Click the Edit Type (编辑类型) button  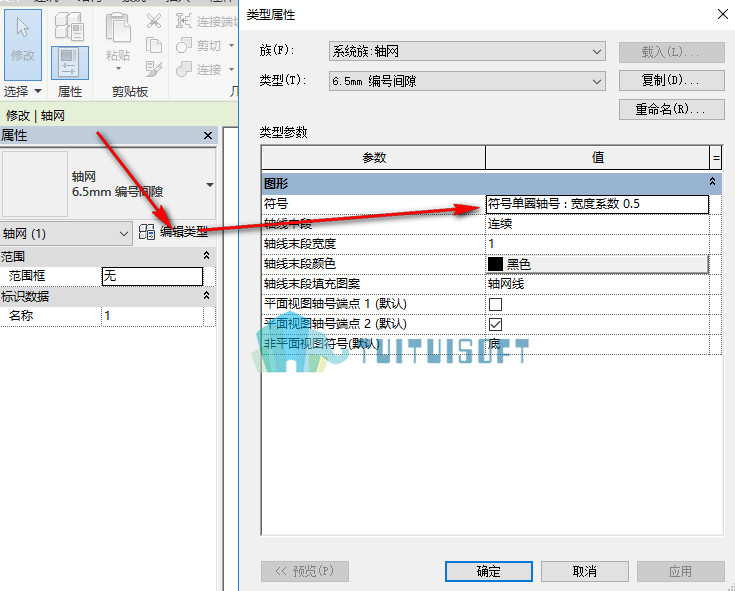(173, 232)
